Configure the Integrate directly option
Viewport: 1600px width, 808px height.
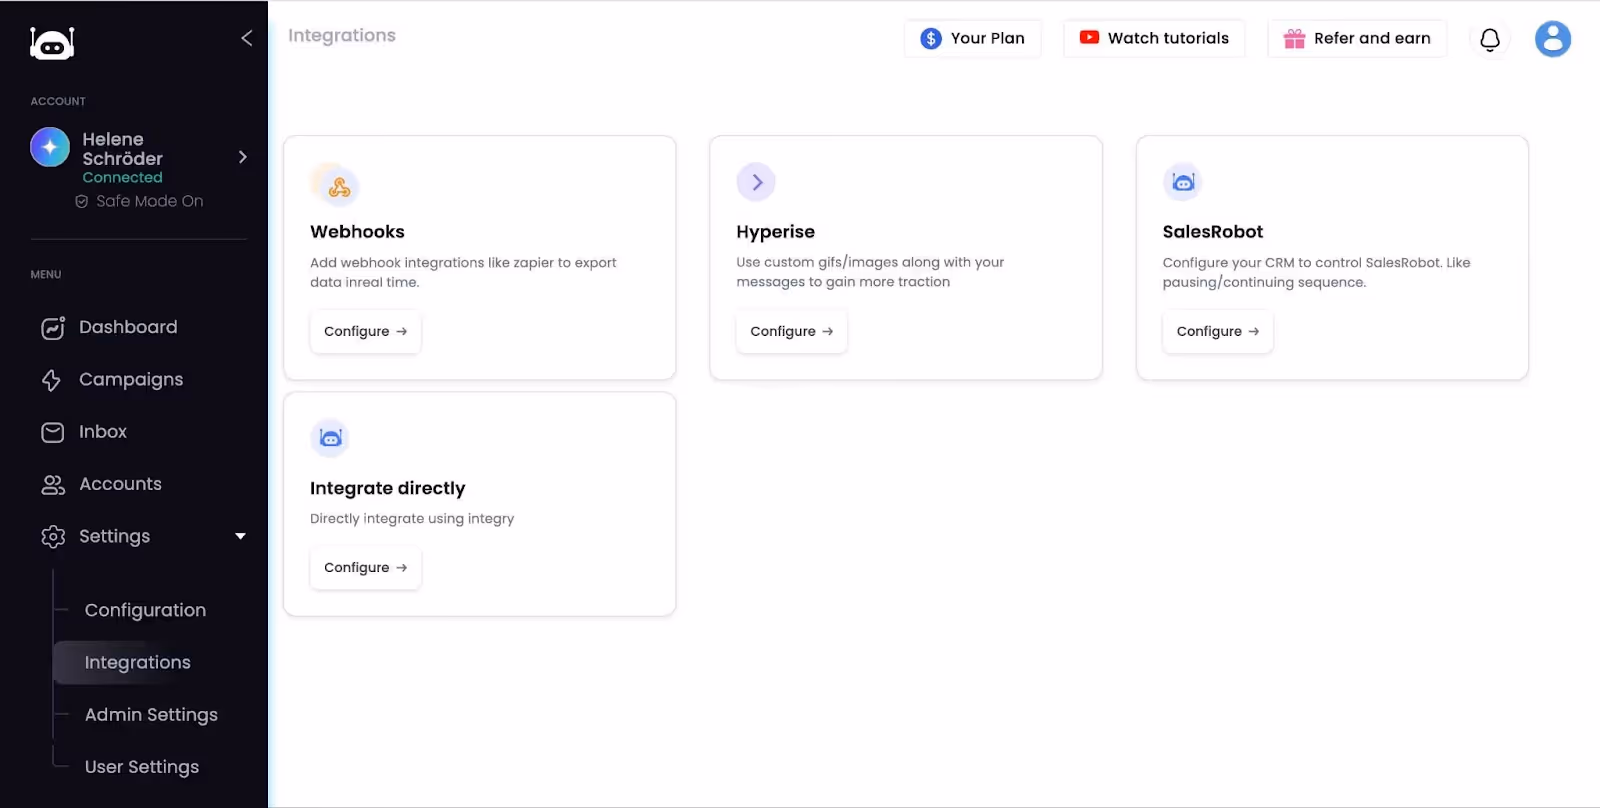click(365, 567)
